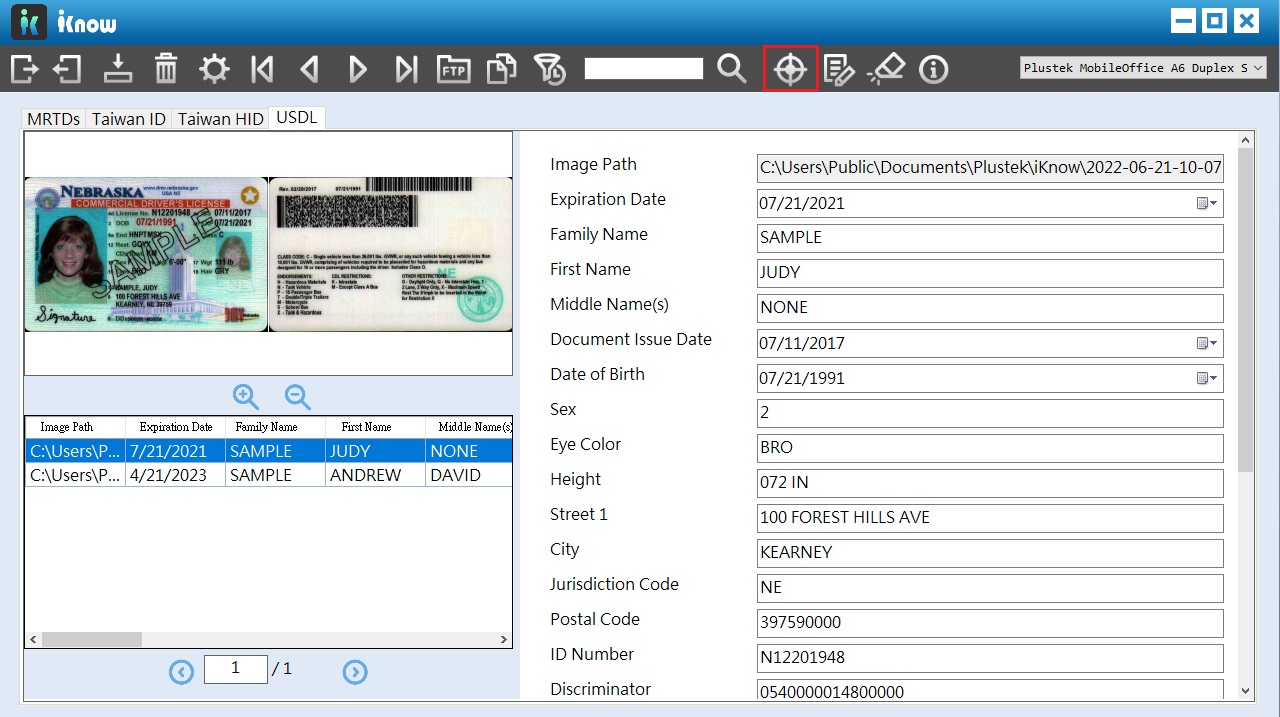
Task: Jump to the first record
Action: (x=262, y=69)
